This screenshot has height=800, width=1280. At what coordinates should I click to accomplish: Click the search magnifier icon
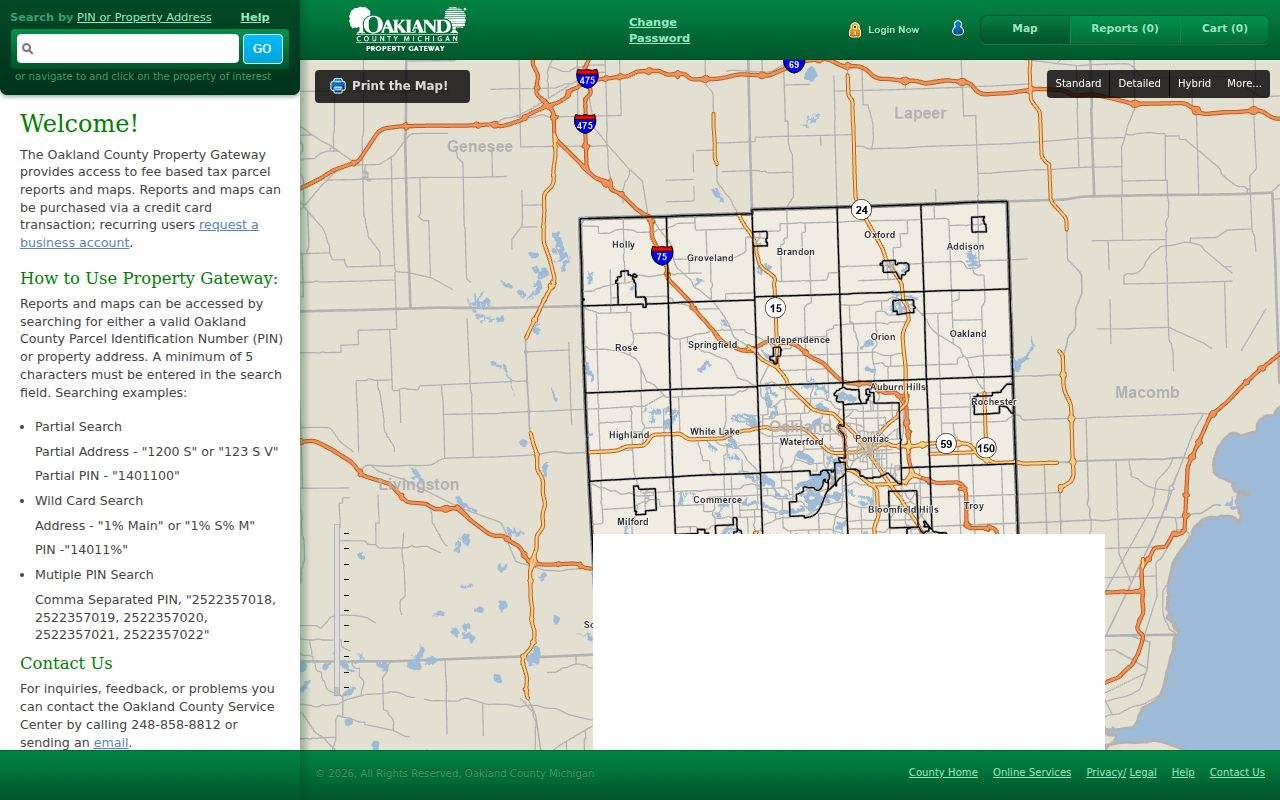click(28, 48)
